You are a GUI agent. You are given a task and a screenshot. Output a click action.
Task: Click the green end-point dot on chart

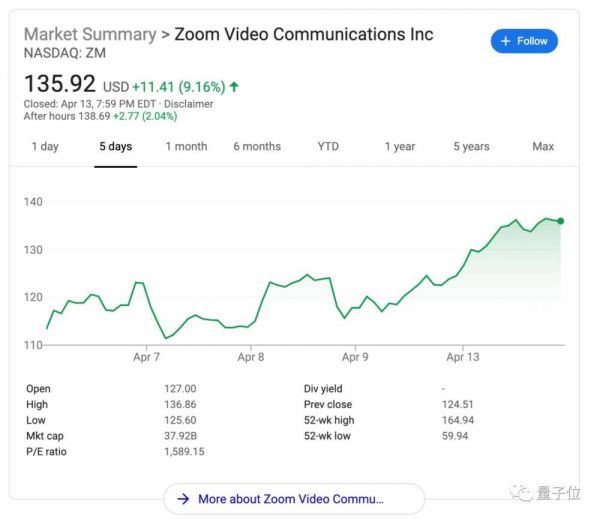[x=560, y=221]
